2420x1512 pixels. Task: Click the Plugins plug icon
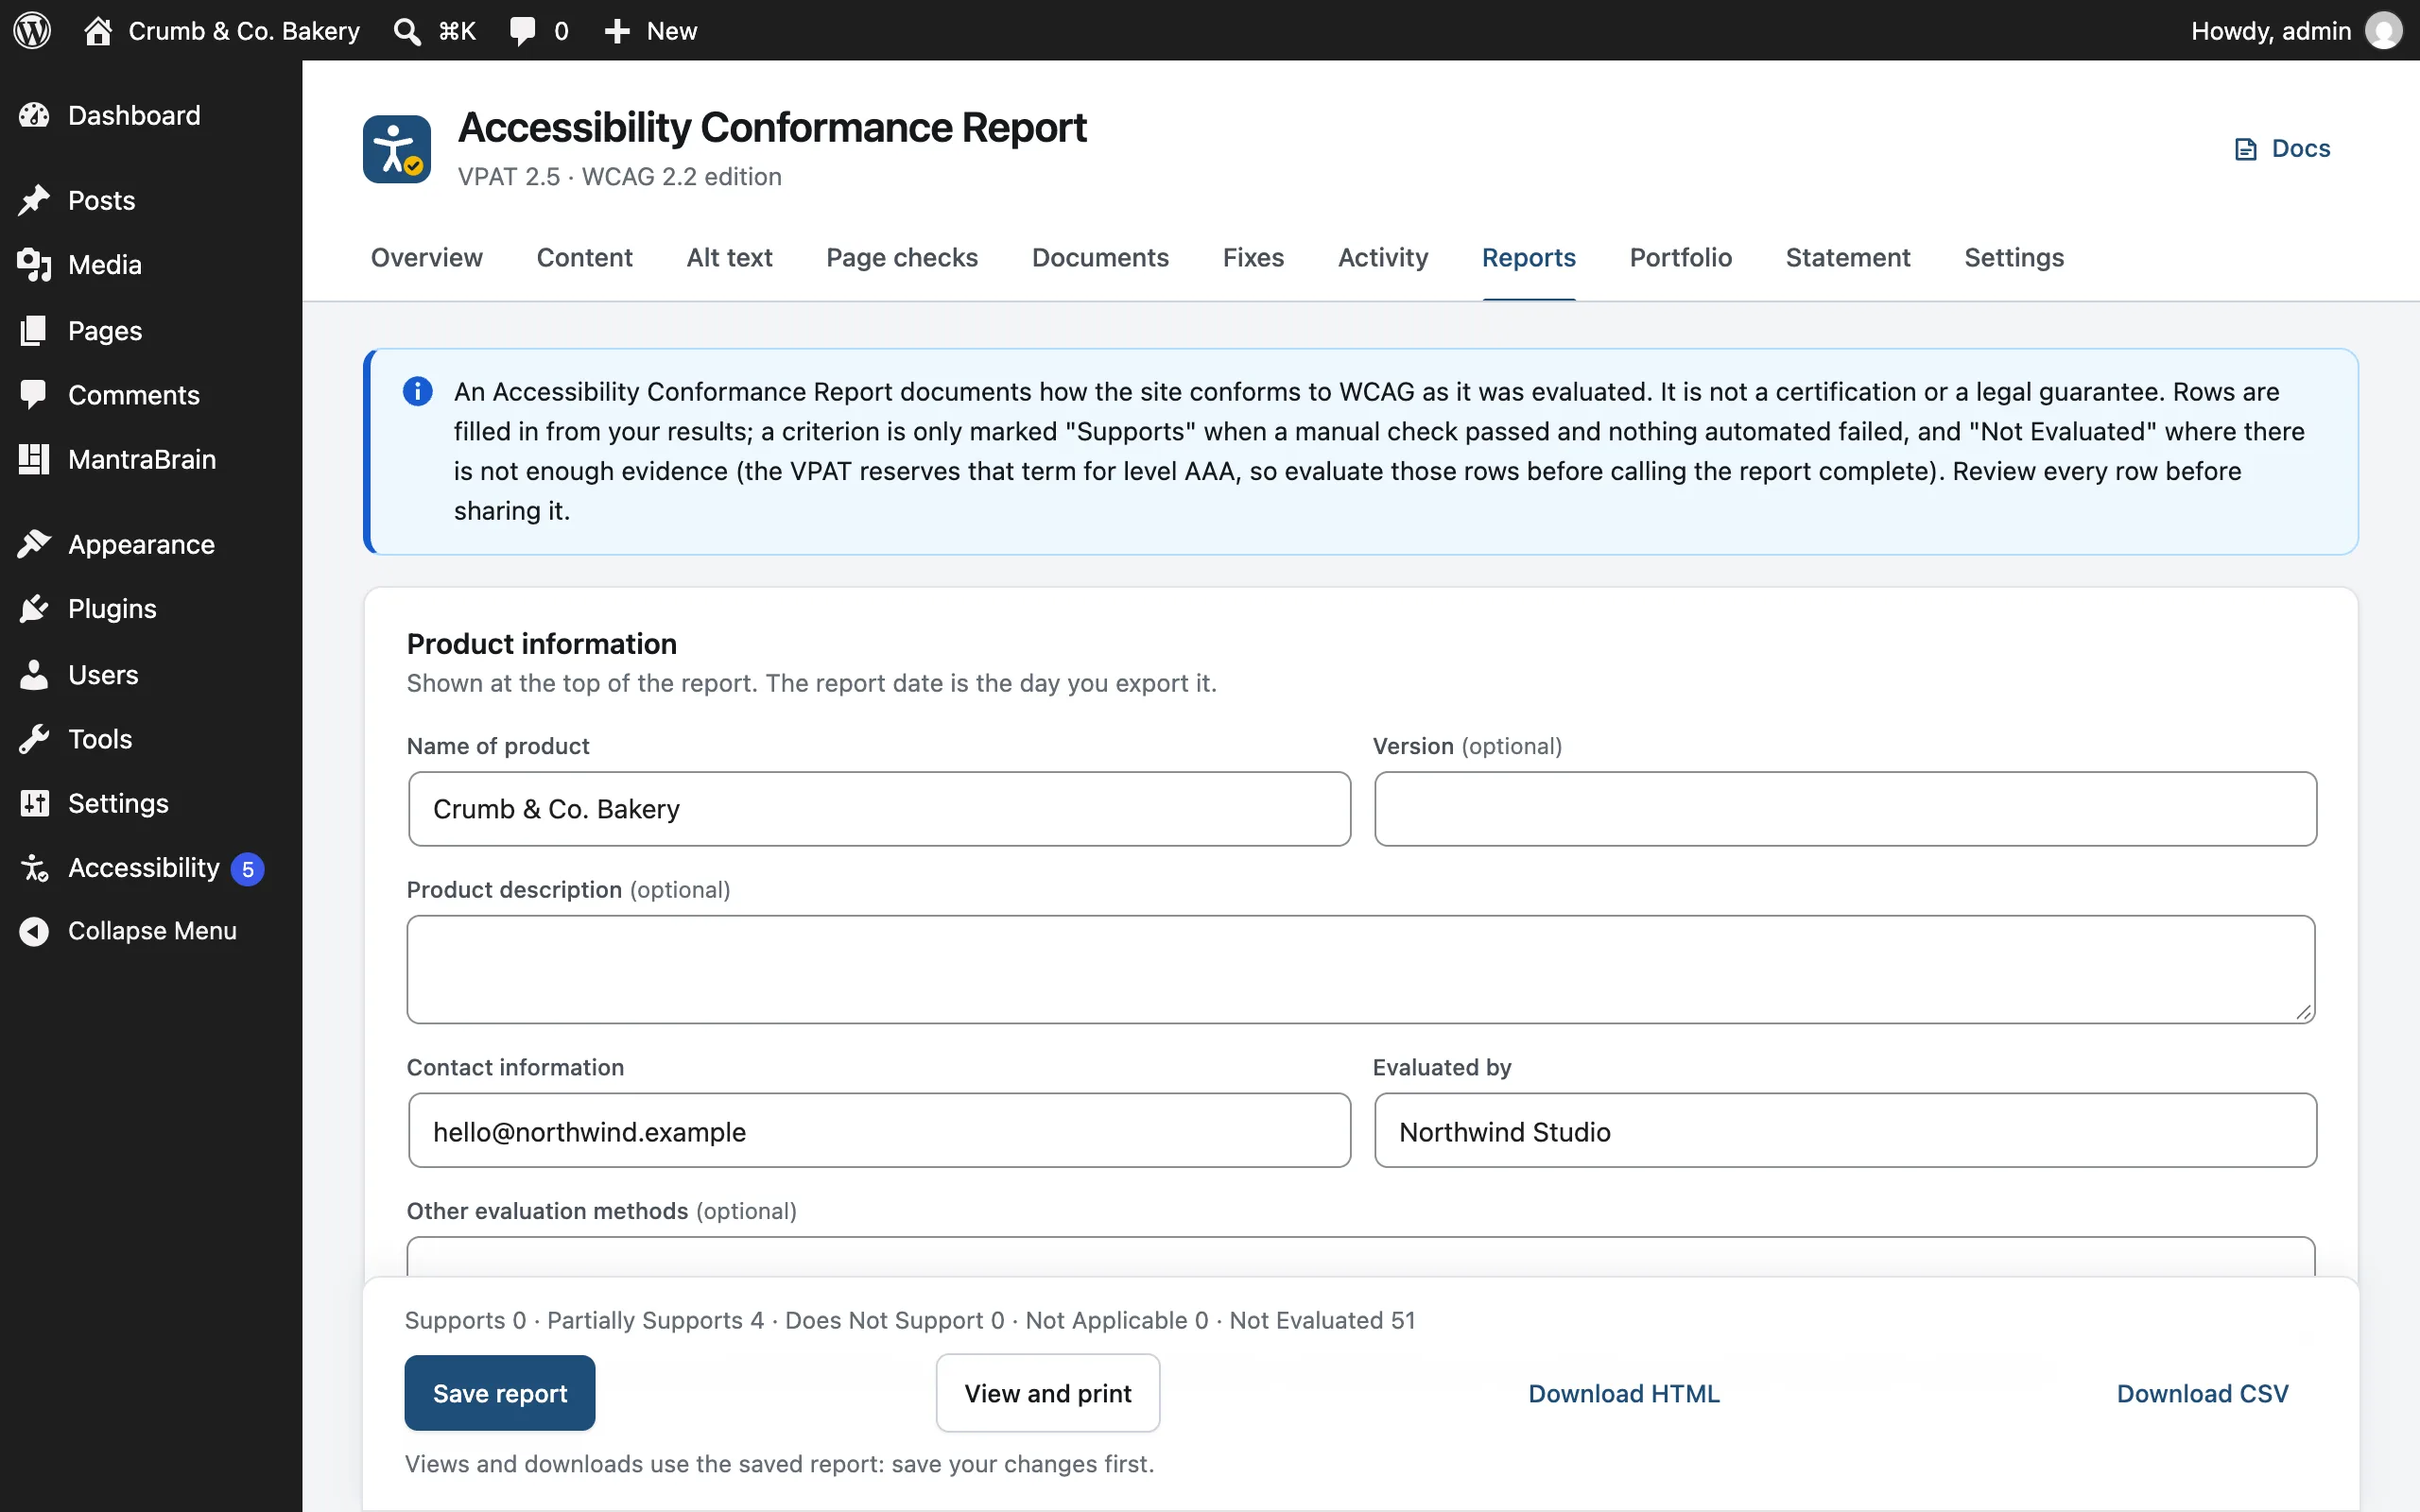(x=34, y=608)
